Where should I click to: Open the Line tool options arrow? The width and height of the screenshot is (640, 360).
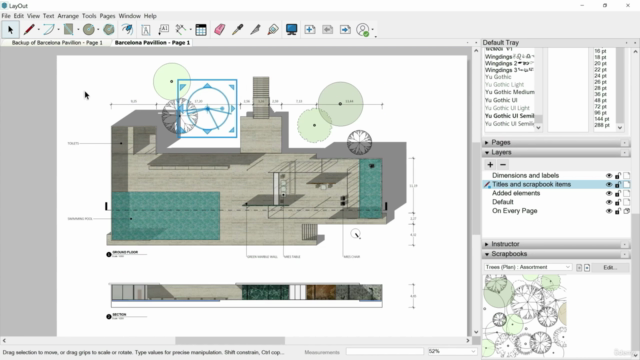point(39,30)
